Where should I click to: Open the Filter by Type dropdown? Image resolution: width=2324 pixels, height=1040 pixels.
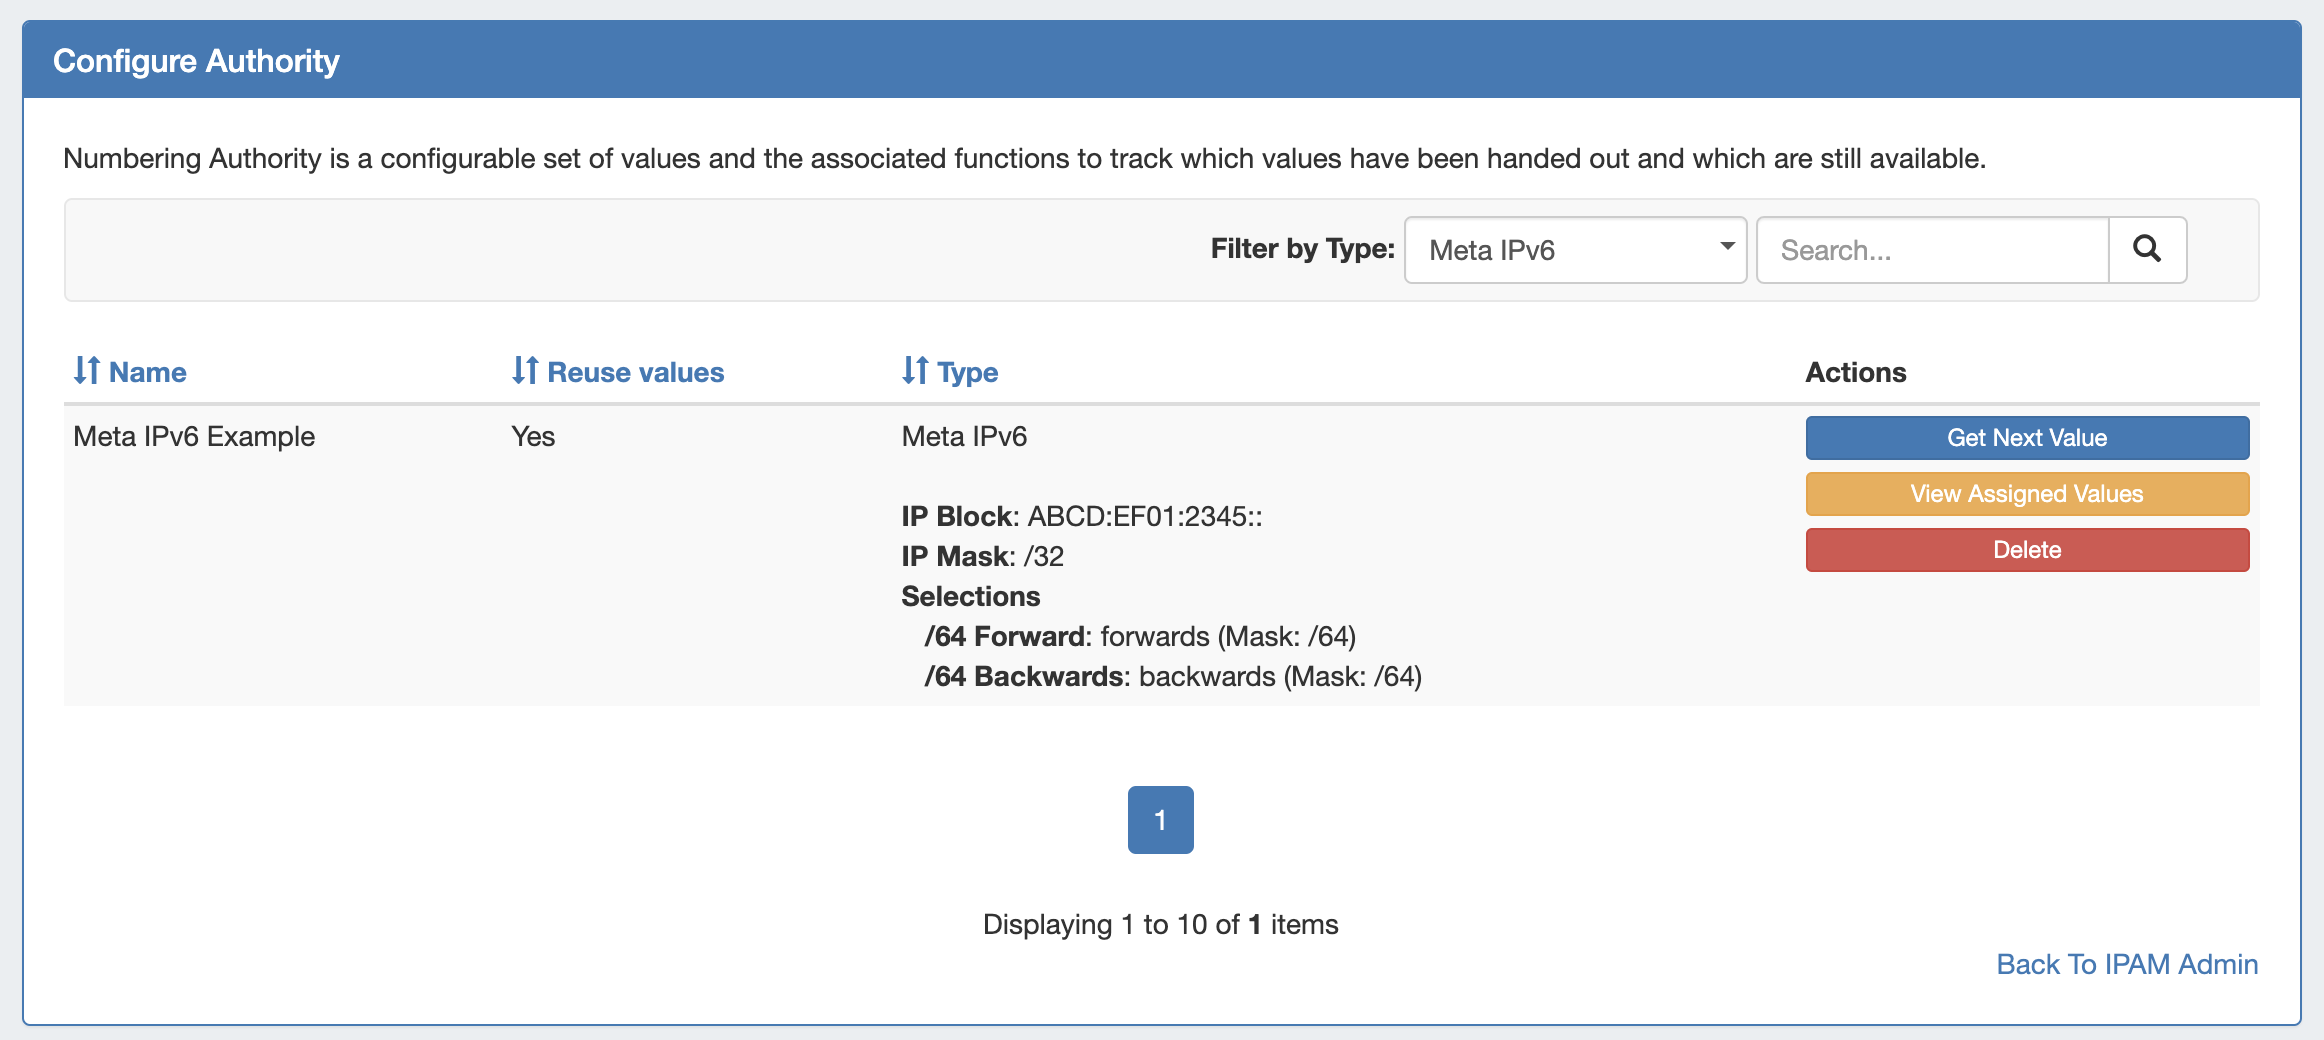click(x=1574, y=250)
